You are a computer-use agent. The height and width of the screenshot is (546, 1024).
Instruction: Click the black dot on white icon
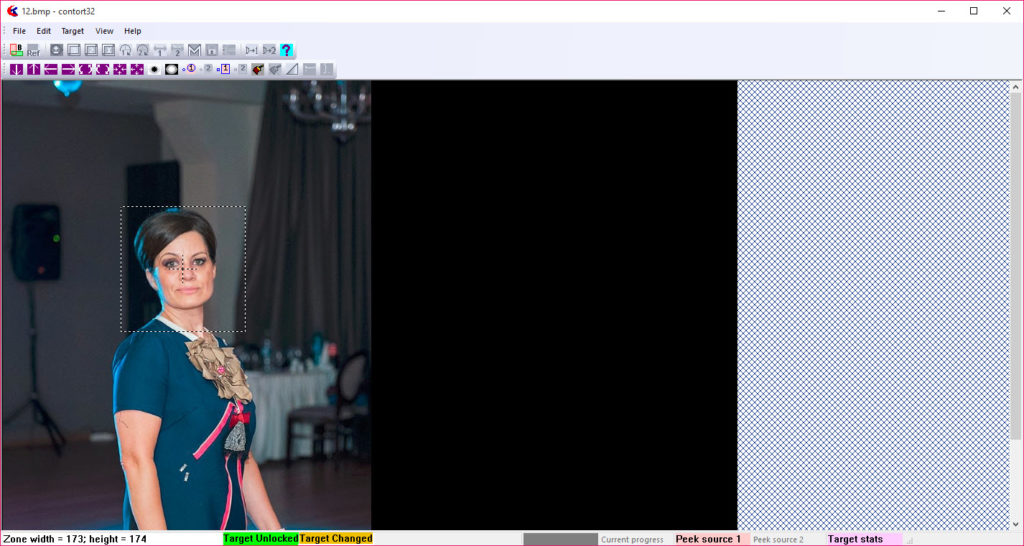click(x=154, y=69)
